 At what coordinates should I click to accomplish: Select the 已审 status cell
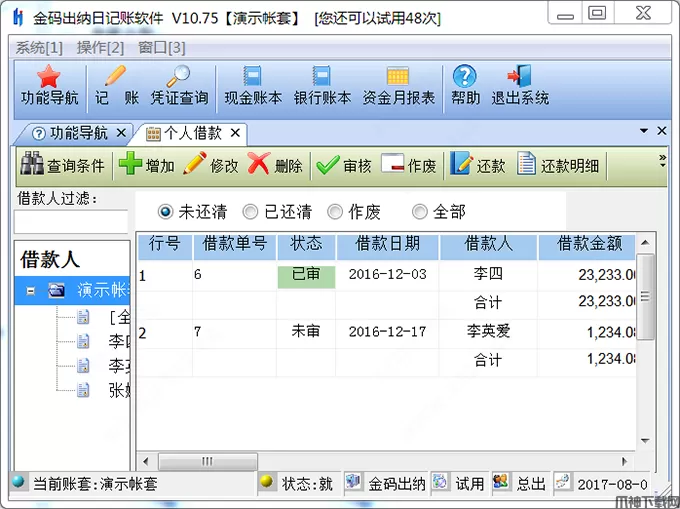(306, 276)
